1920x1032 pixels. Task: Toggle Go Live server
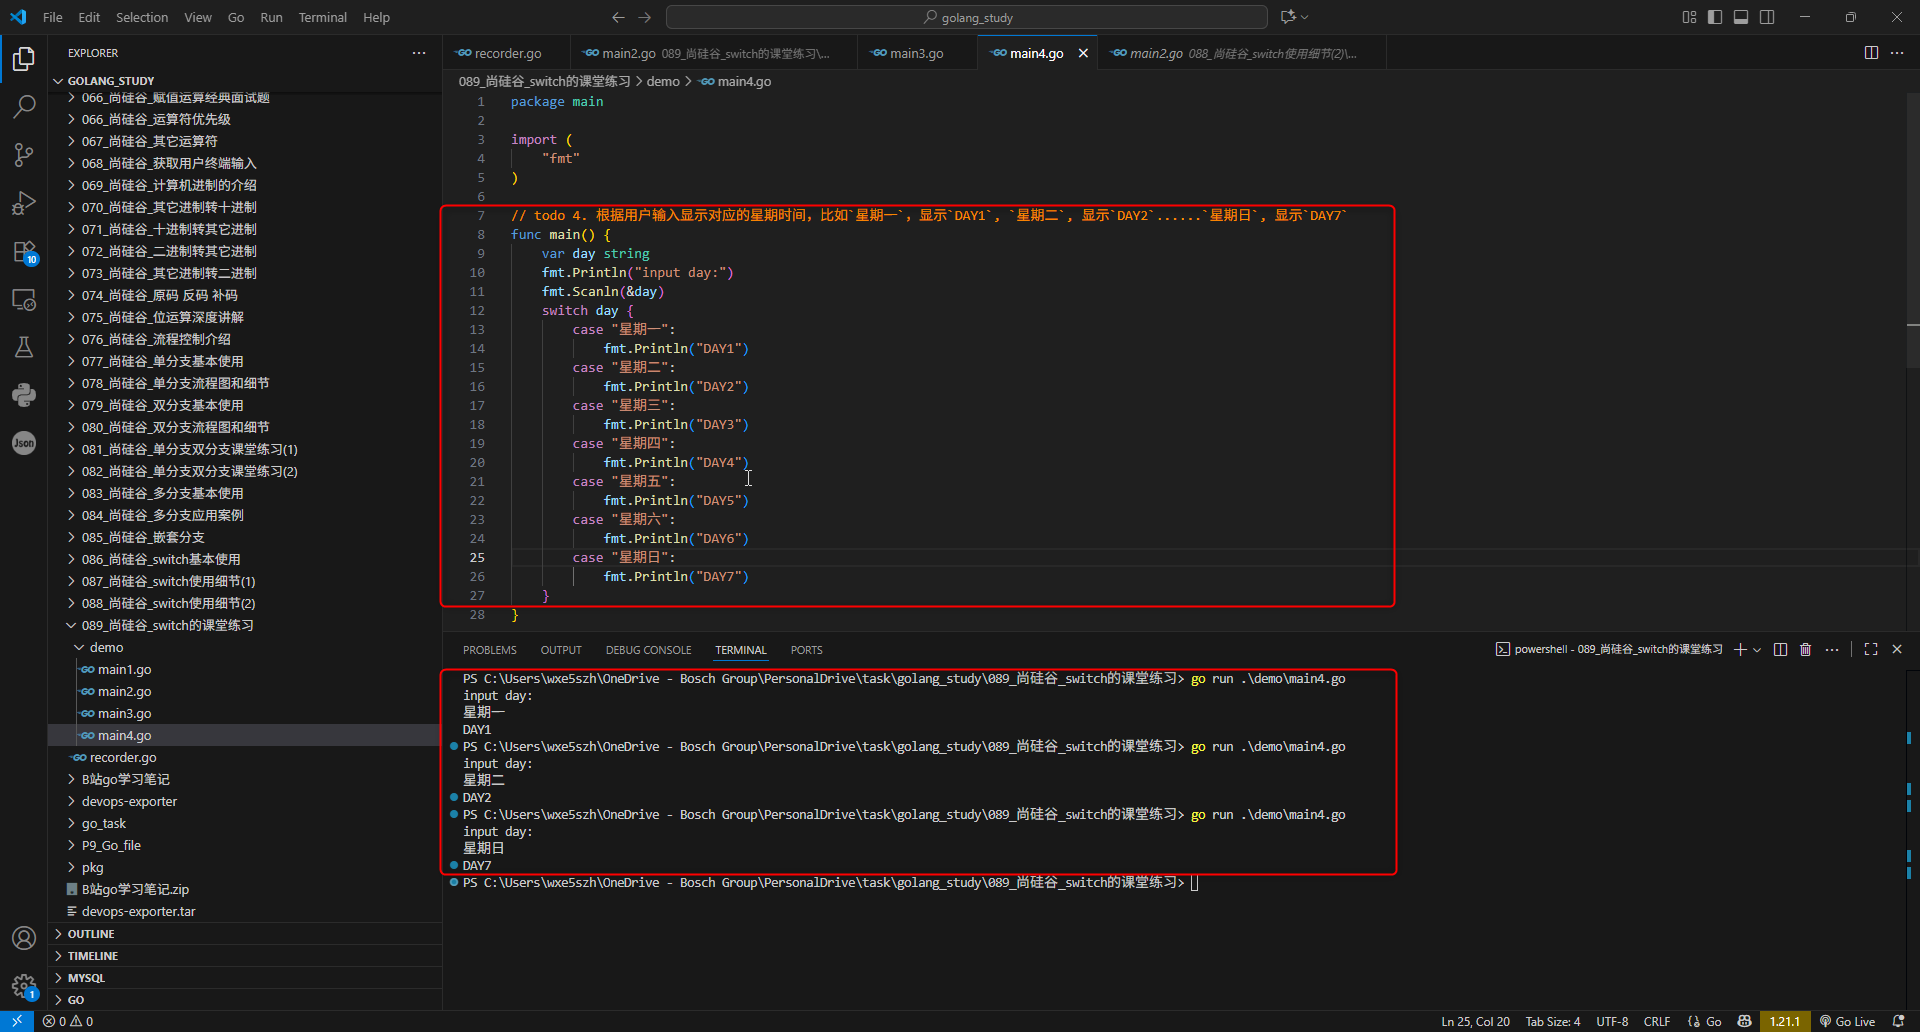[1847, 1021]
